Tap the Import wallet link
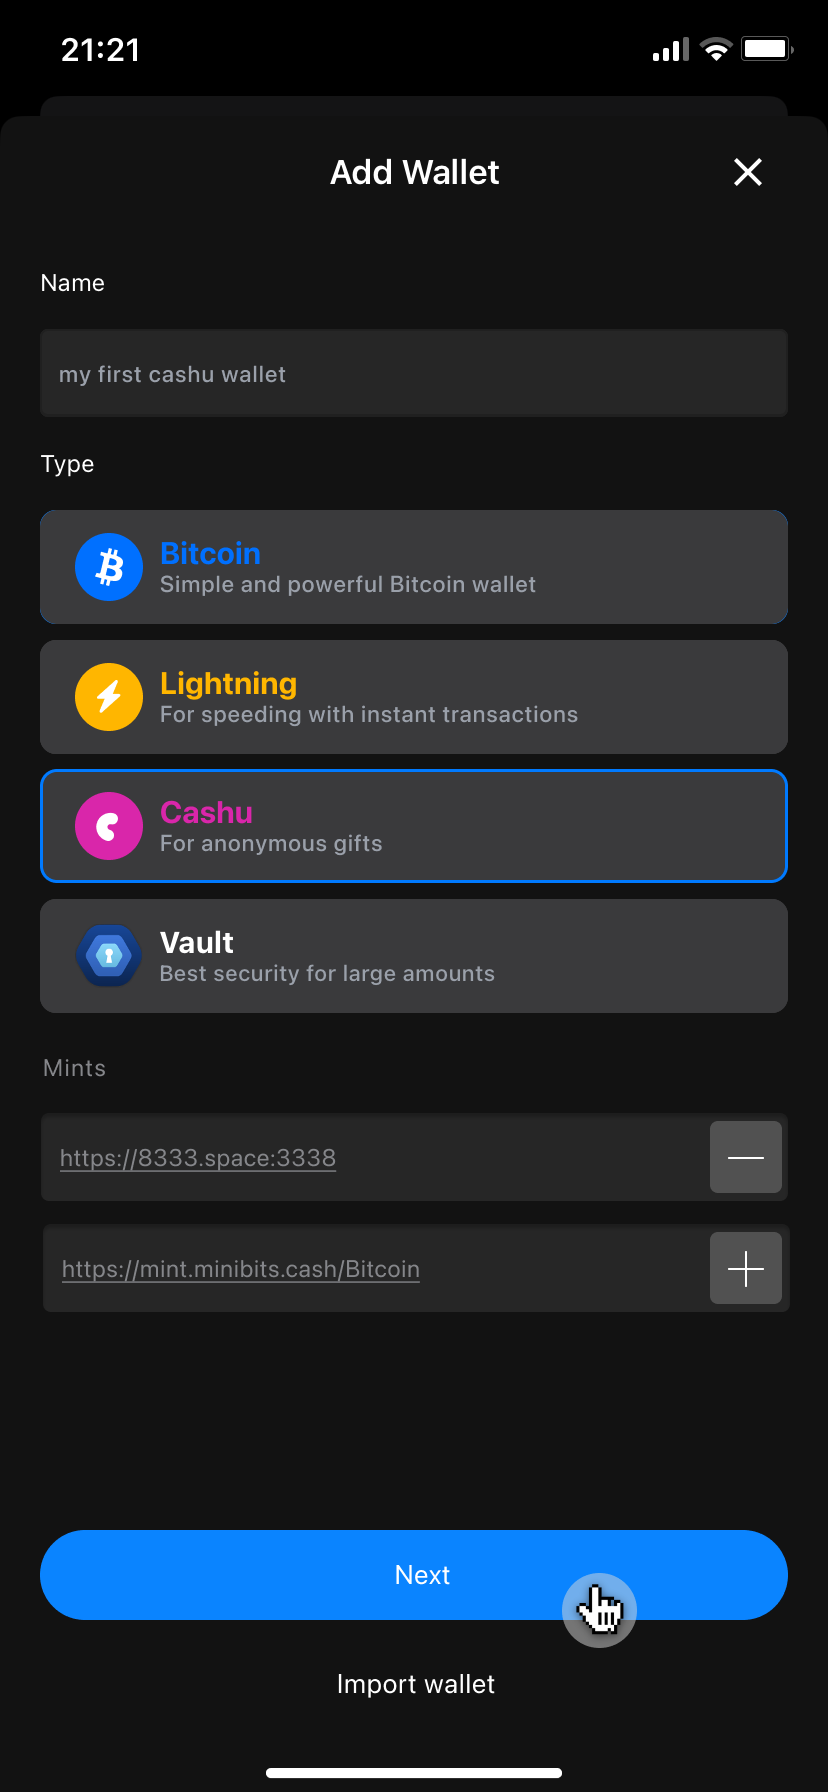This screenshot has height=1792, width=828. click(x=415, y=1684)
